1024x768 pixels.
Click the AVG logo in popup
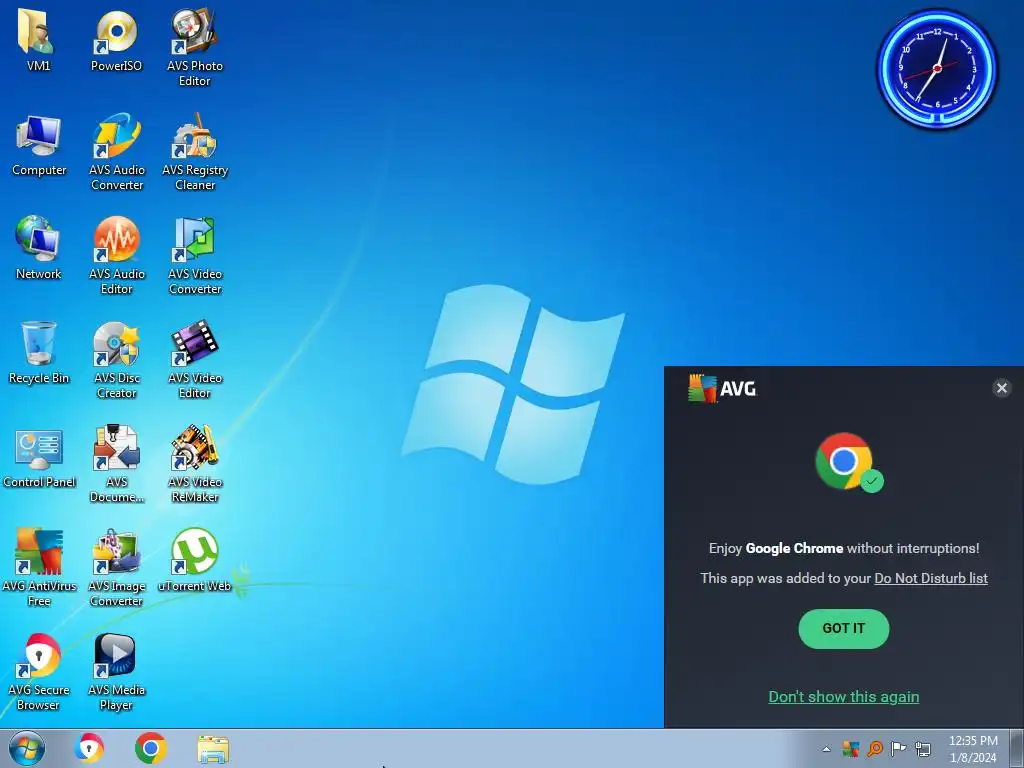(x=722, y=389)
